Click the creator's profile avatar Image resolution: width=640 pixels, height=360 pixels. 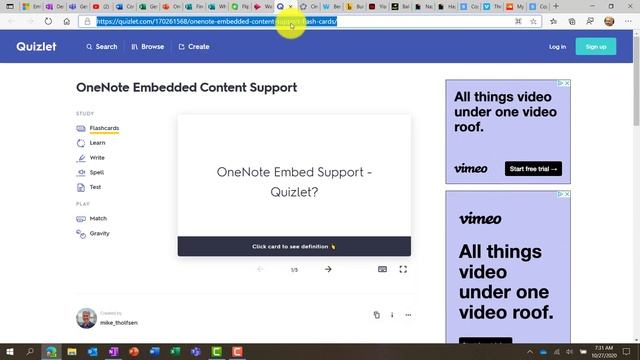[87, 318]
